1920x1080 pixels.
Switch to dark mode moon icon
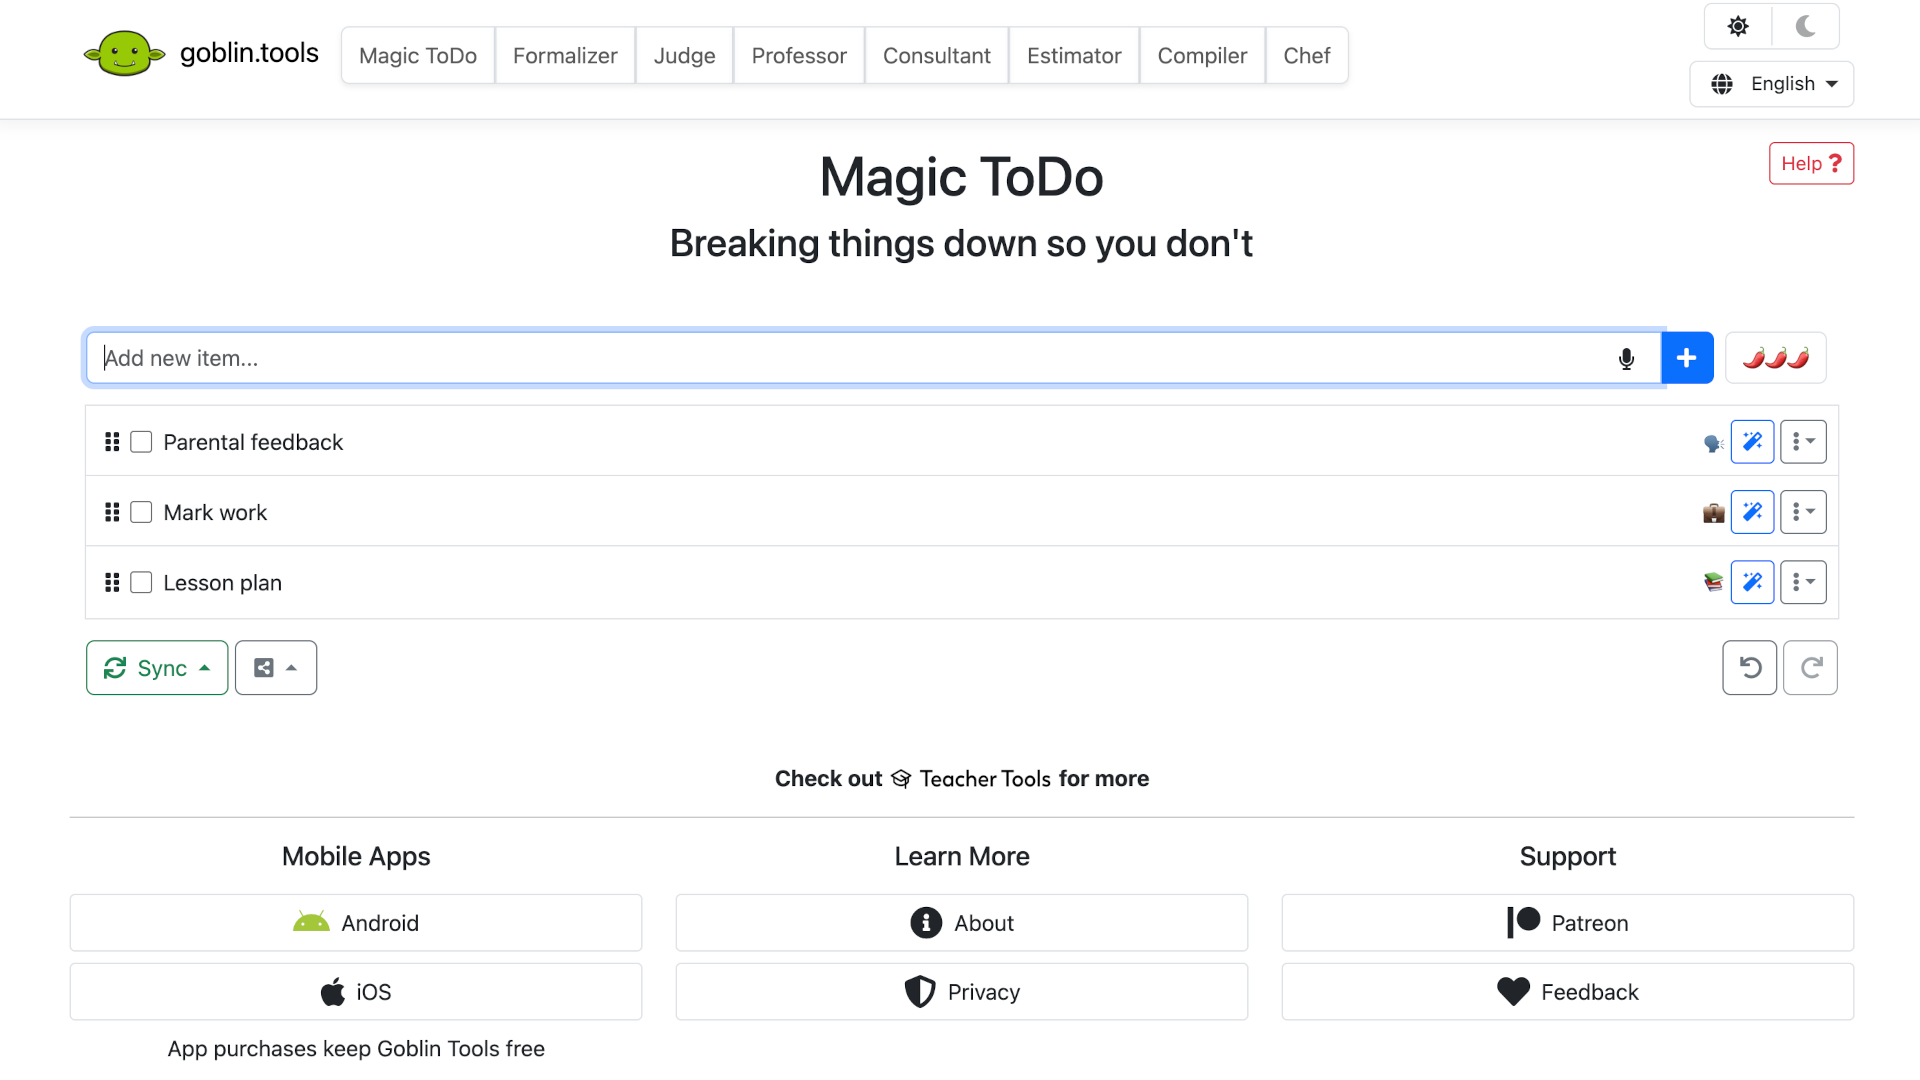[x=1805, y=27]
